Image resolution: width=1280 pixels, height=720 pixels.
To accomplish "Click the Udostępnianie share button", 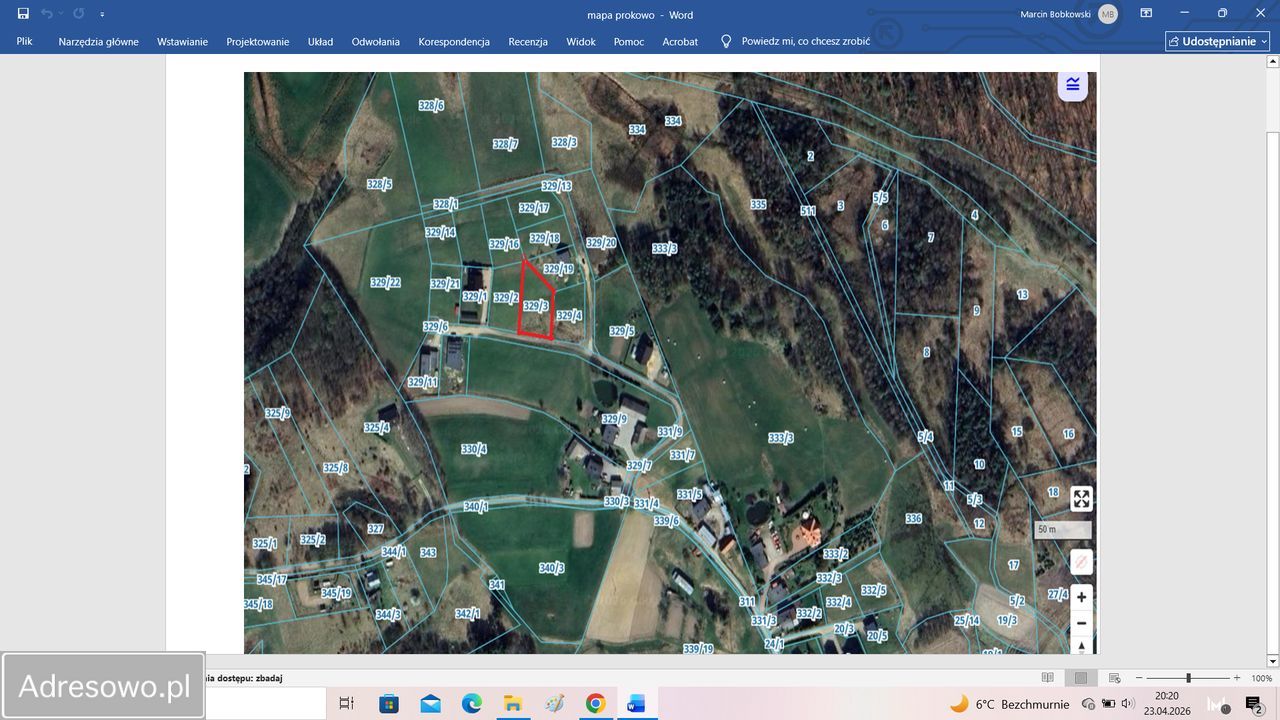I will [1217, 41].
